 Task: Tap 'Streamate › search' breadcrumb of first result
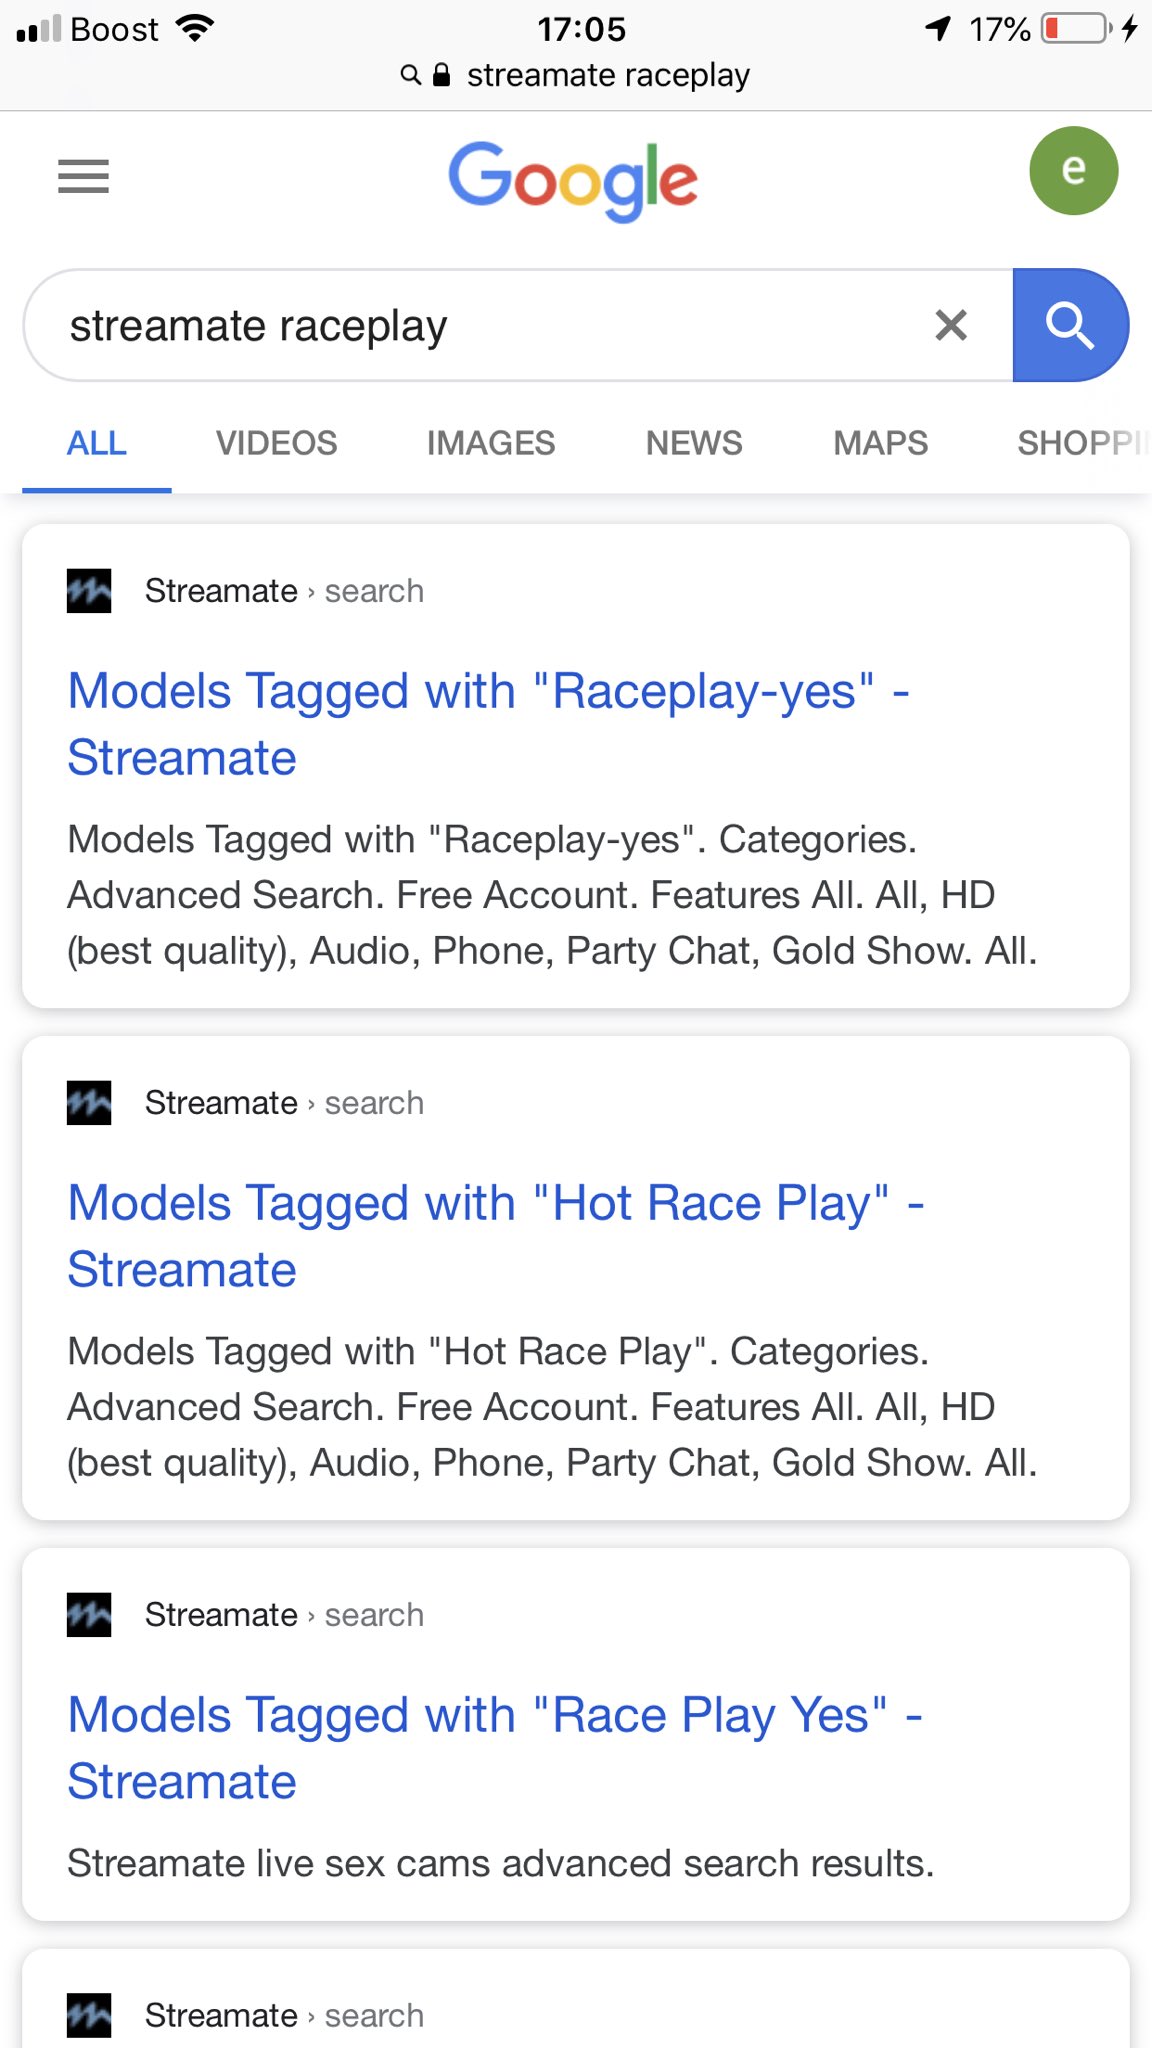(x=284, y=591)
